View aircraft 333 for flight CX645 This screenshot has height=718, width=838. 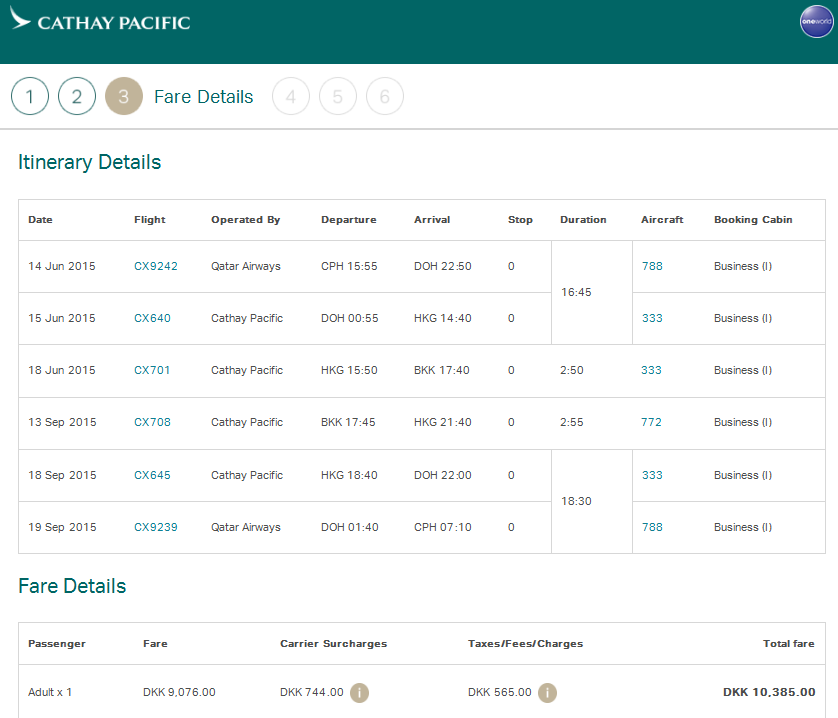(652, 475)
